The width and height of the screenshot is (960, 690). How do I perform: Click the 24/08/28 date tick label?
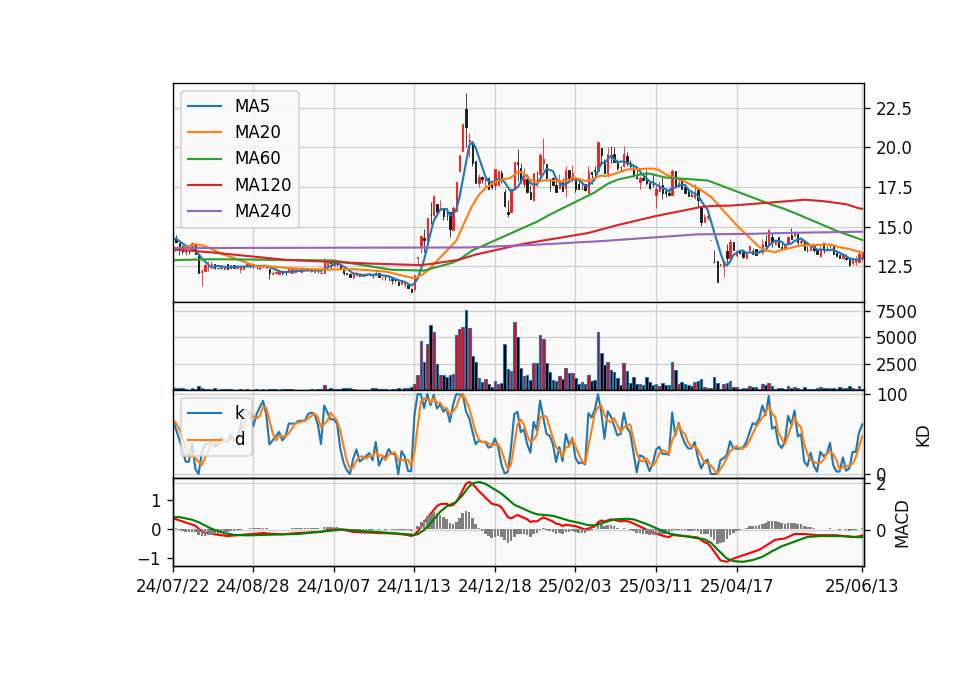[x=253, y=586]
